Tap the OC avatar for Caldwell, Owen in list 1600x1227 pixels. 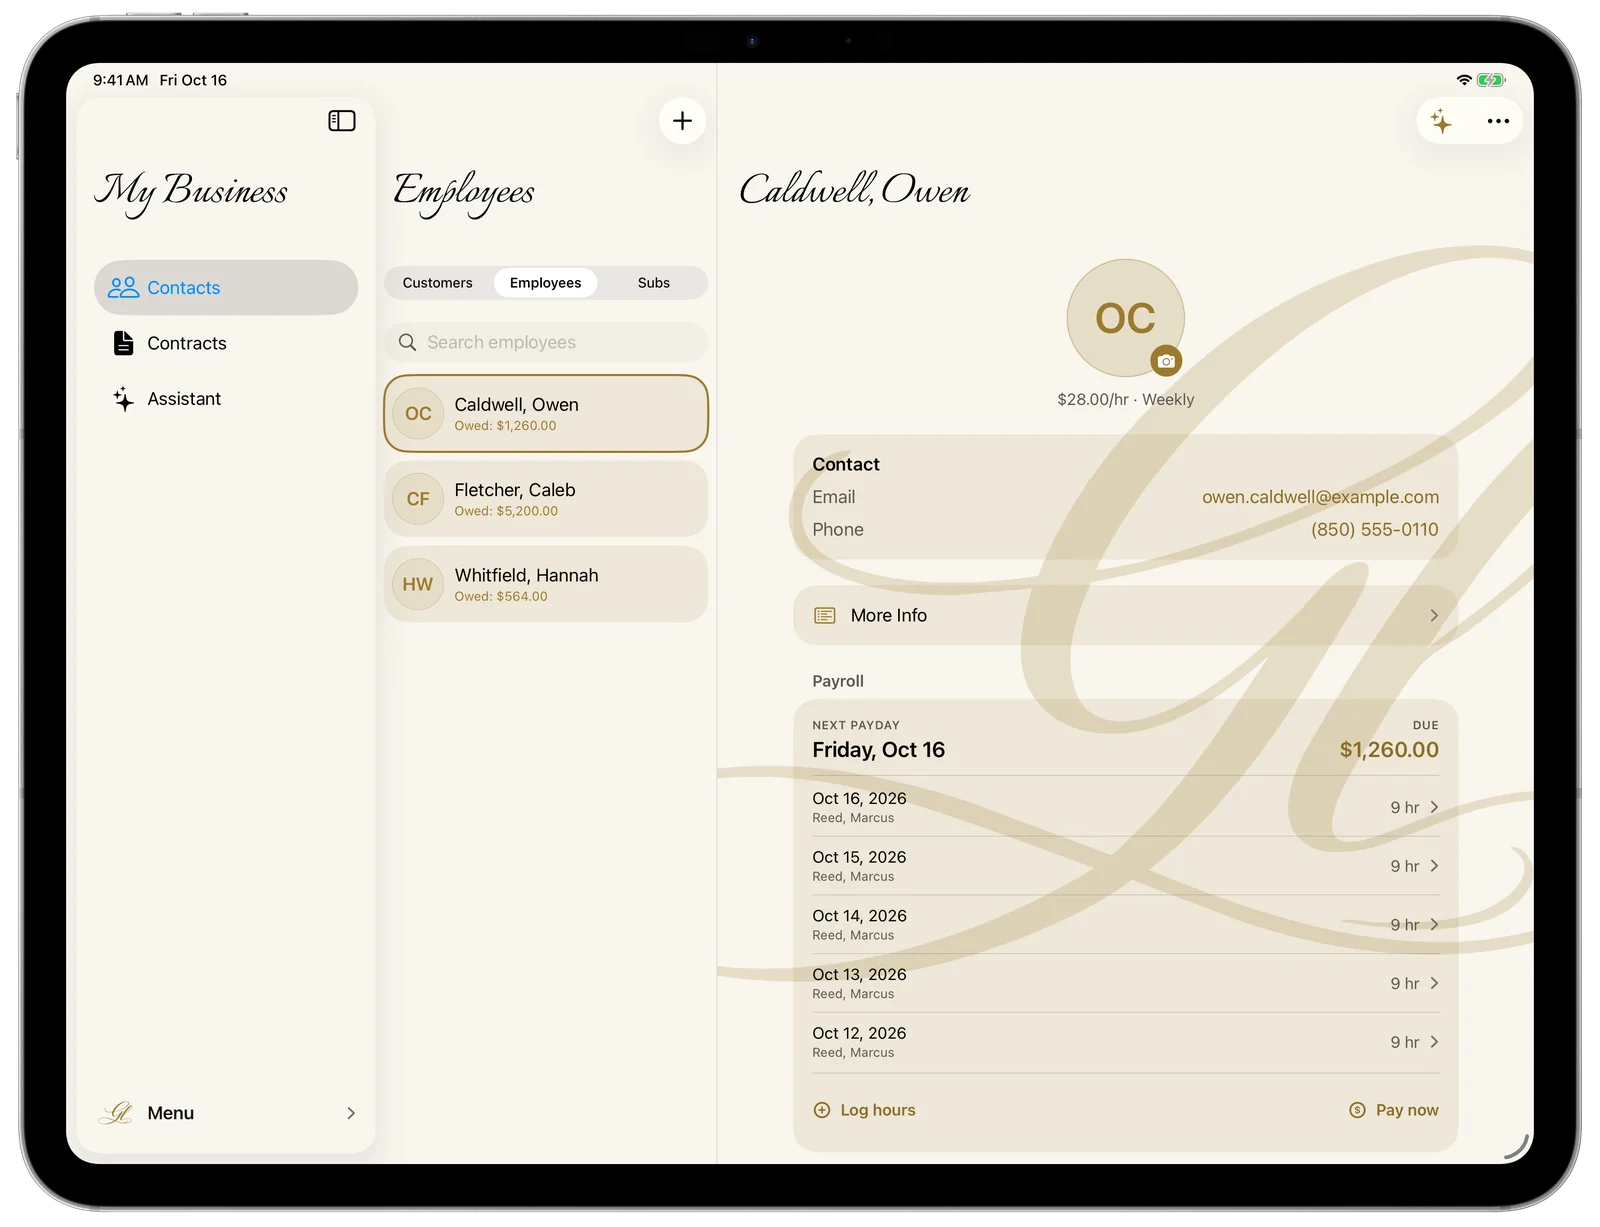418,414
